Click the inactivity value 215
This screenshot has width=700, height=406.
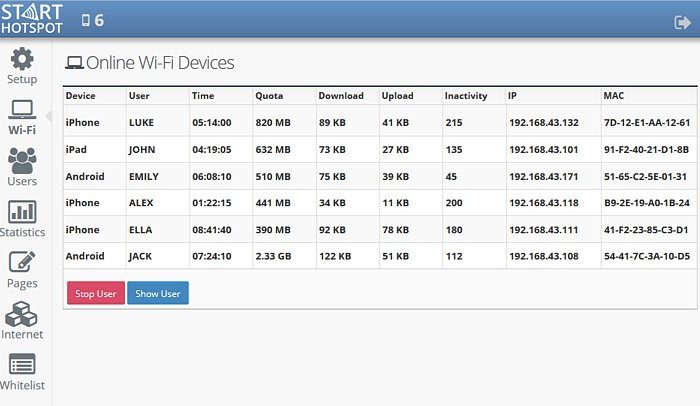click(x=454, y=122)
